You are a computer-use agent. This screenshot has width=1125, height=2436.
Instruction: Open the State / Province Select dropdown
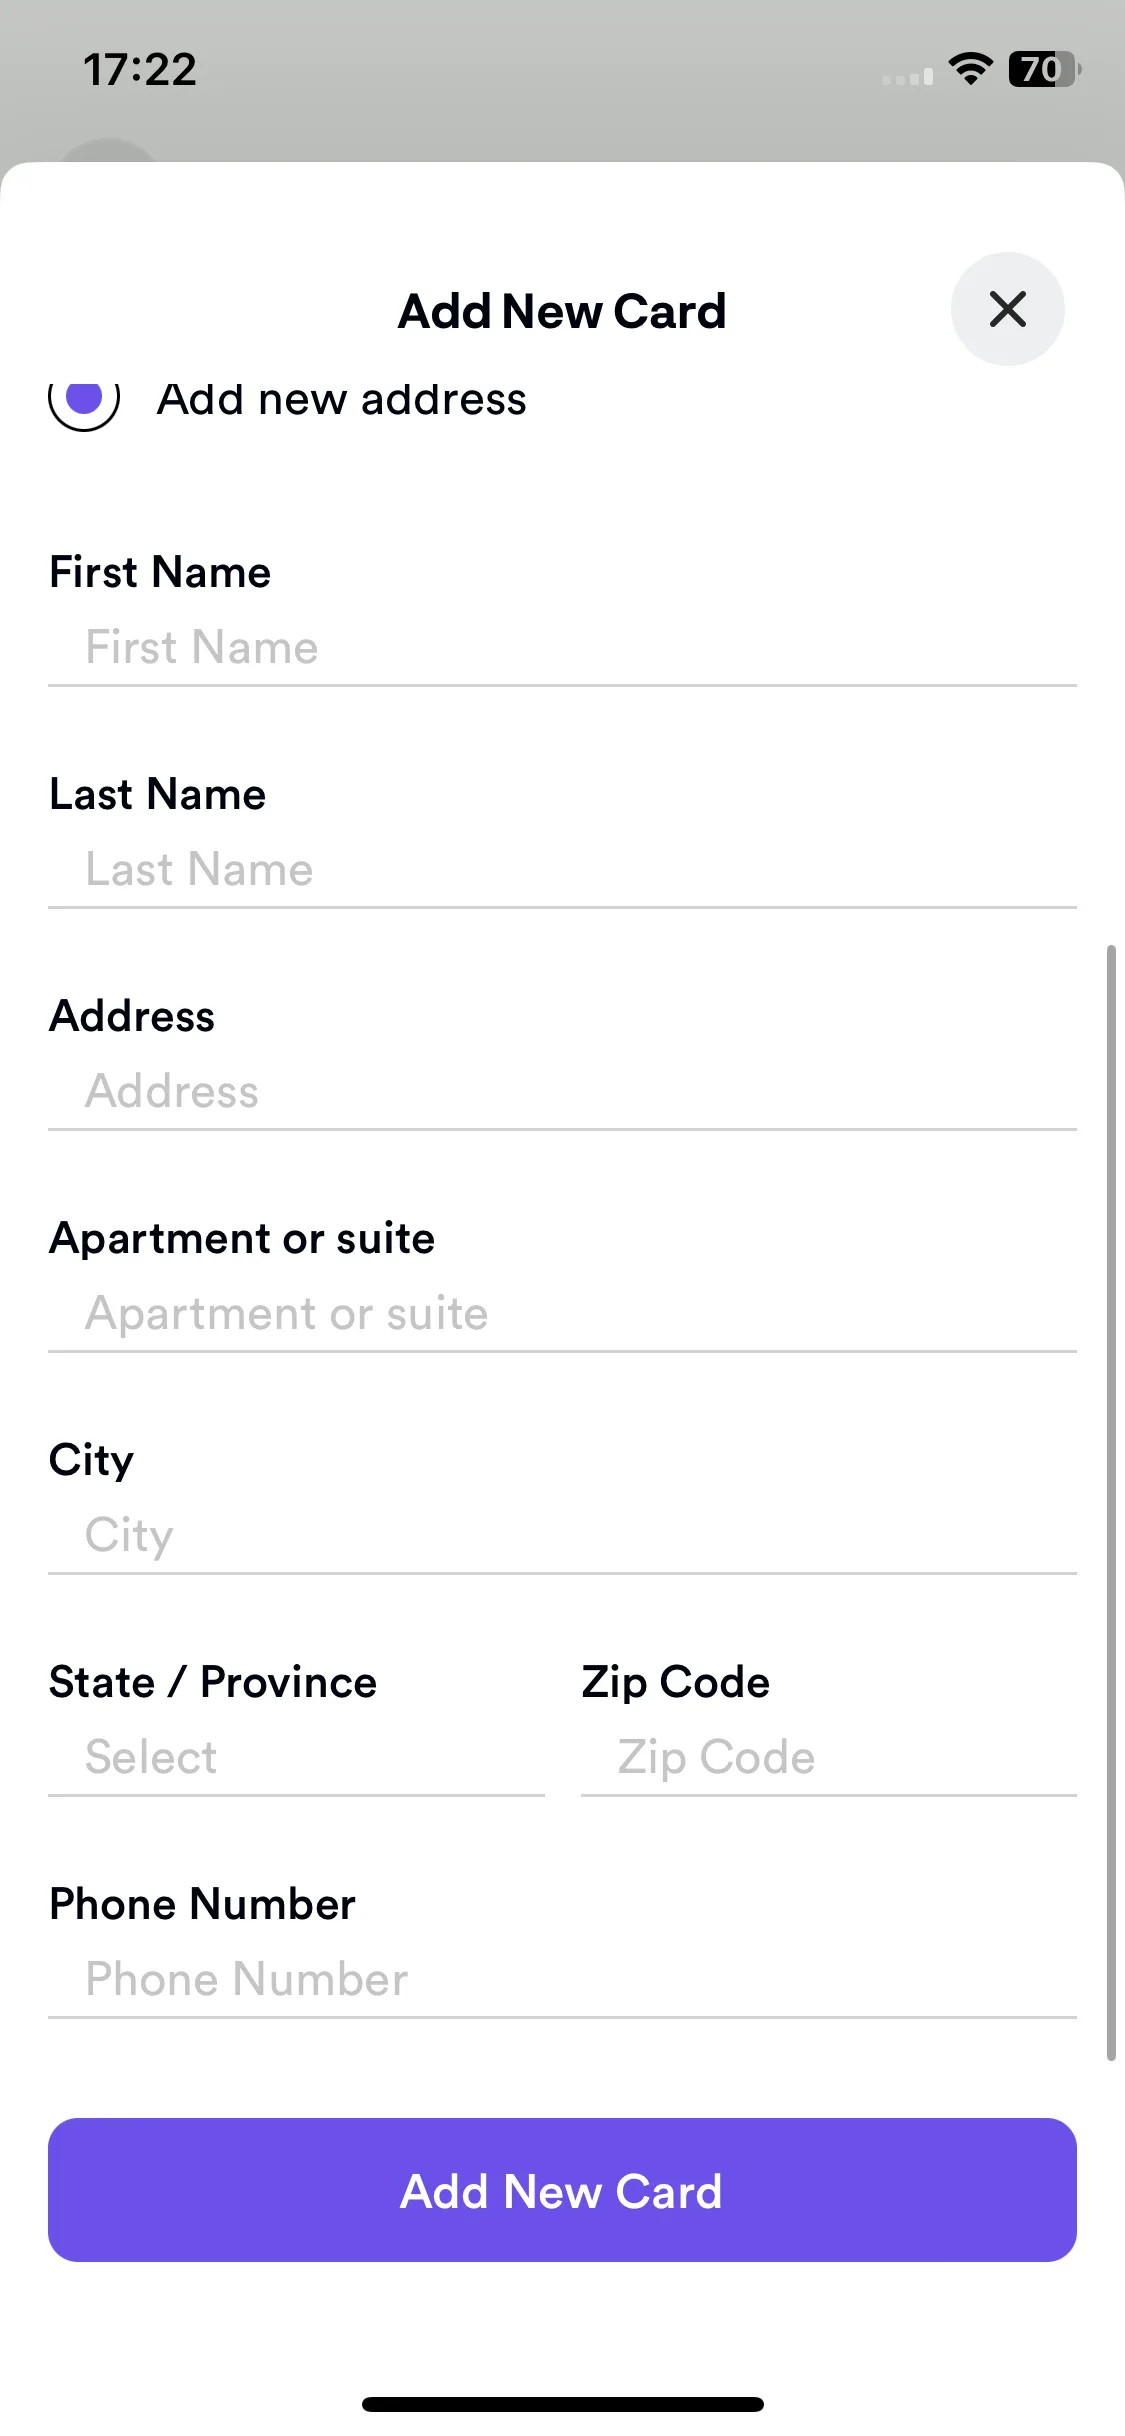click(x=296, y=1758)
